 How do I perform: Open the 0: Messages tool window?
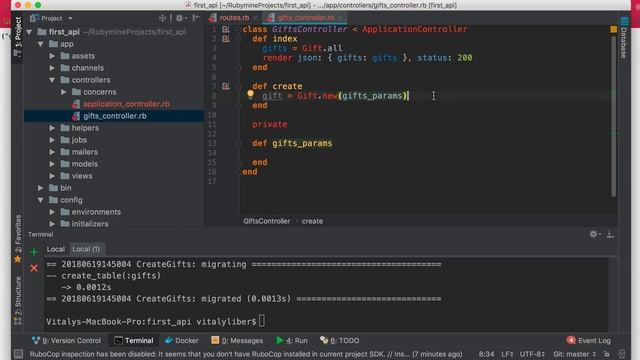[237, 340]
